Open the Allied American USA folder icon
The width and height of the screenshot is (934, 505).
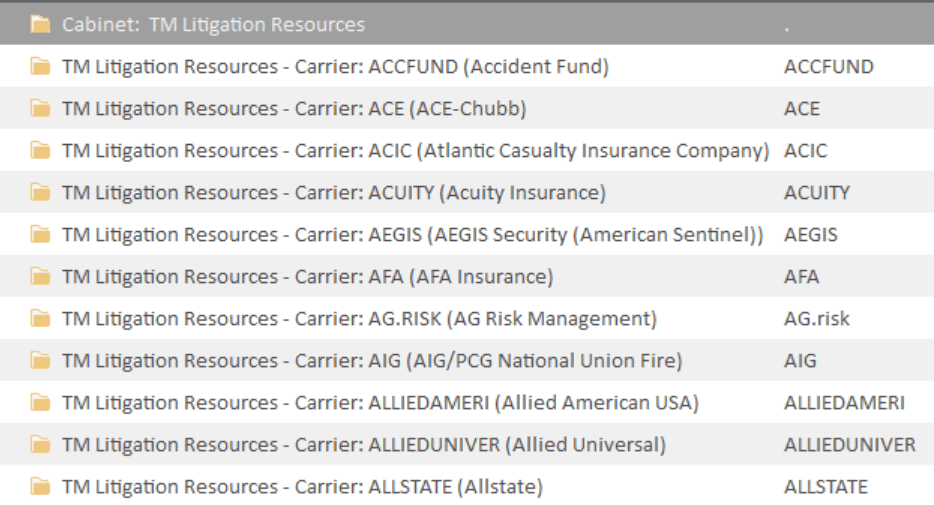pos(41,403)
